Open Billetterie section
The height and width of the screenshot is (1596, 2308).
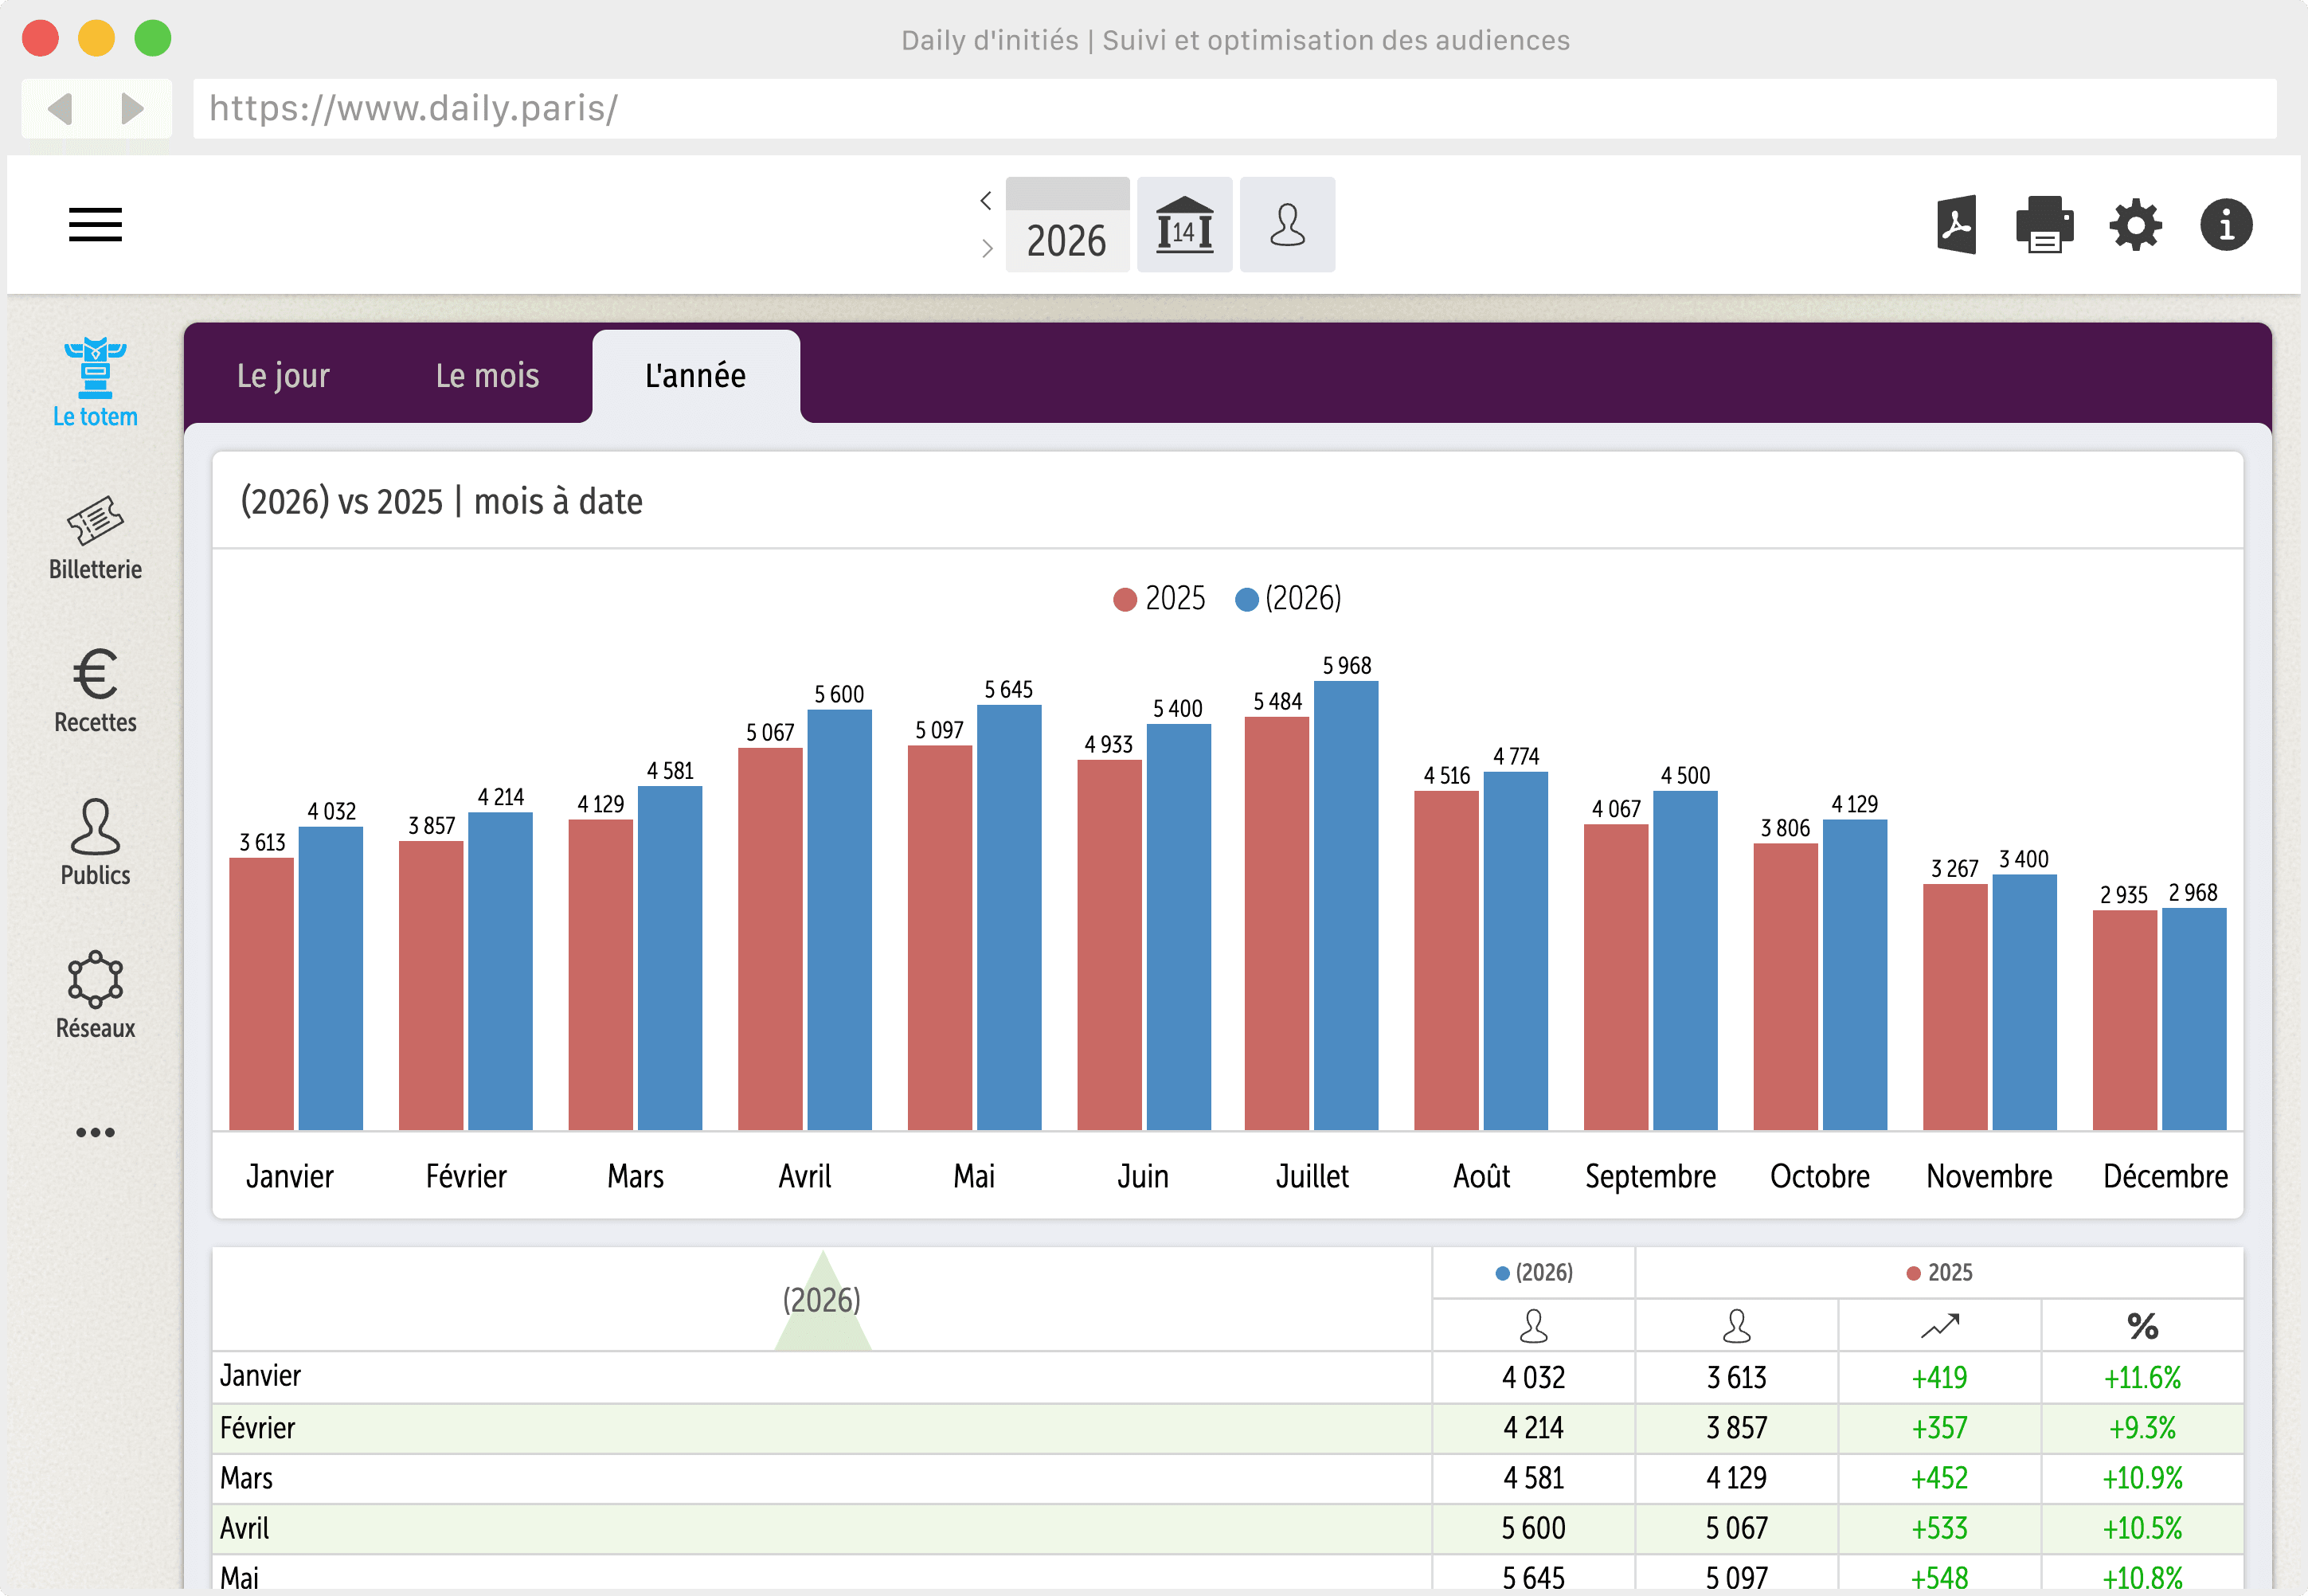95,538
